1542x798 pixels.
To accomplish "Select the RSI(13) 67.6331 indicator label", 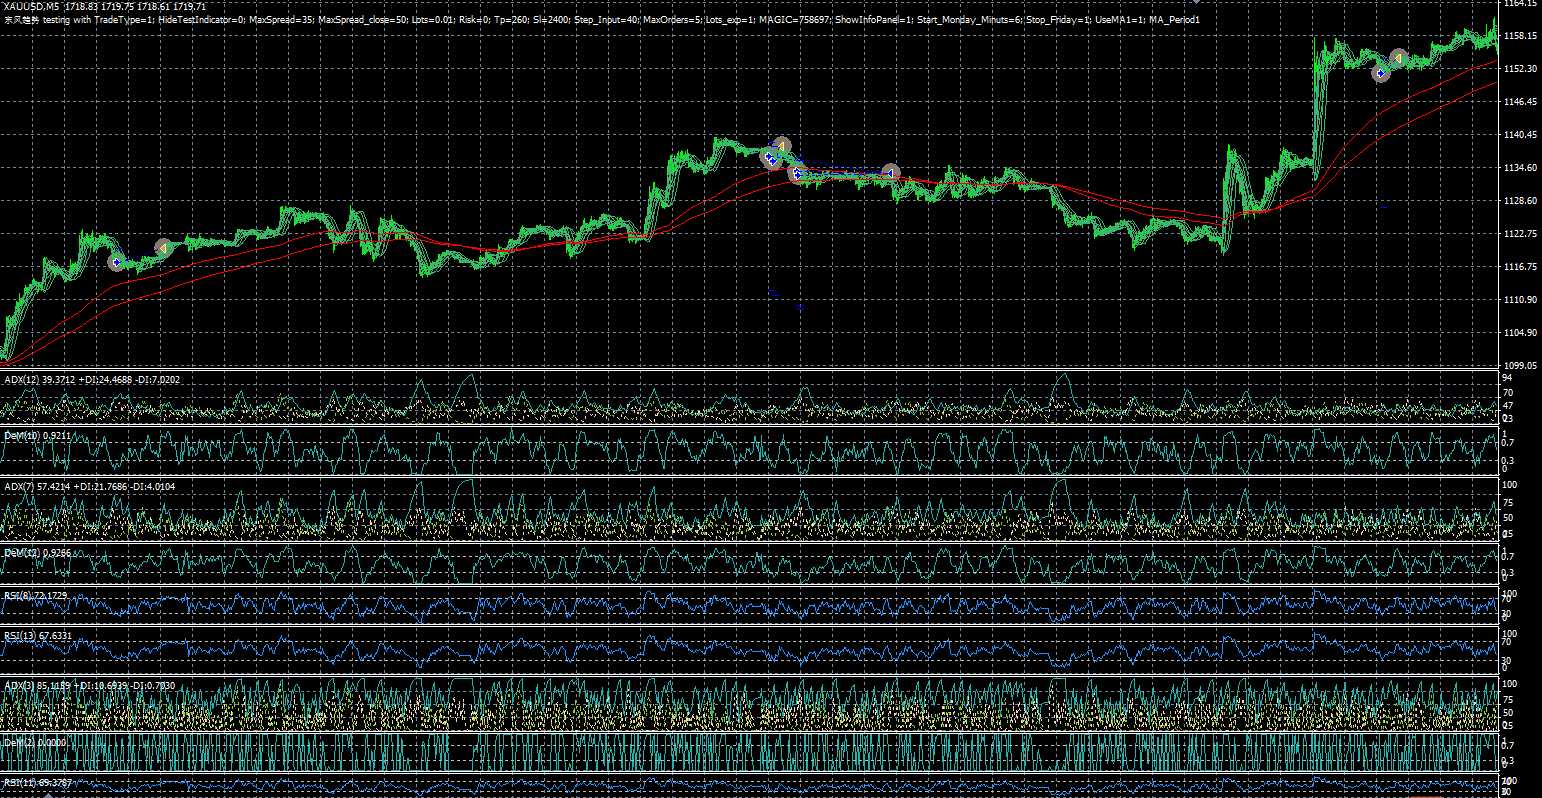I will coord(38,635).
